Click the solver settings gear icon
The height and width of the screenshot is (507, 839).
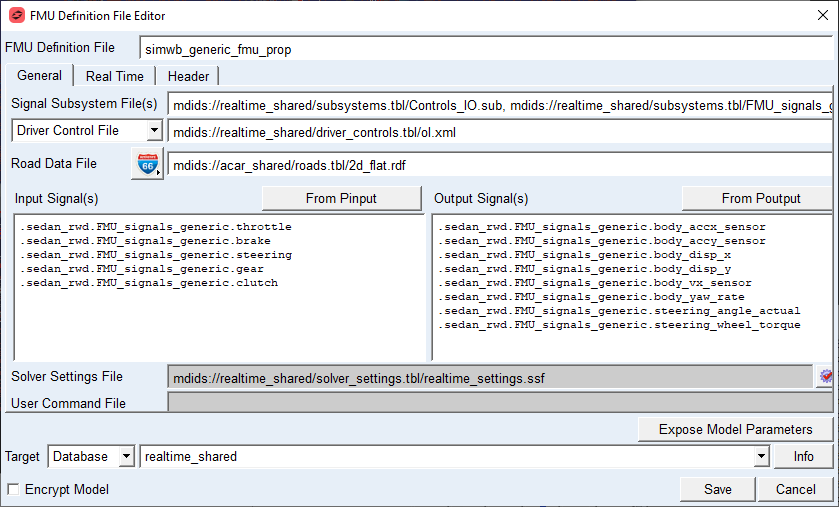(825, 377)
